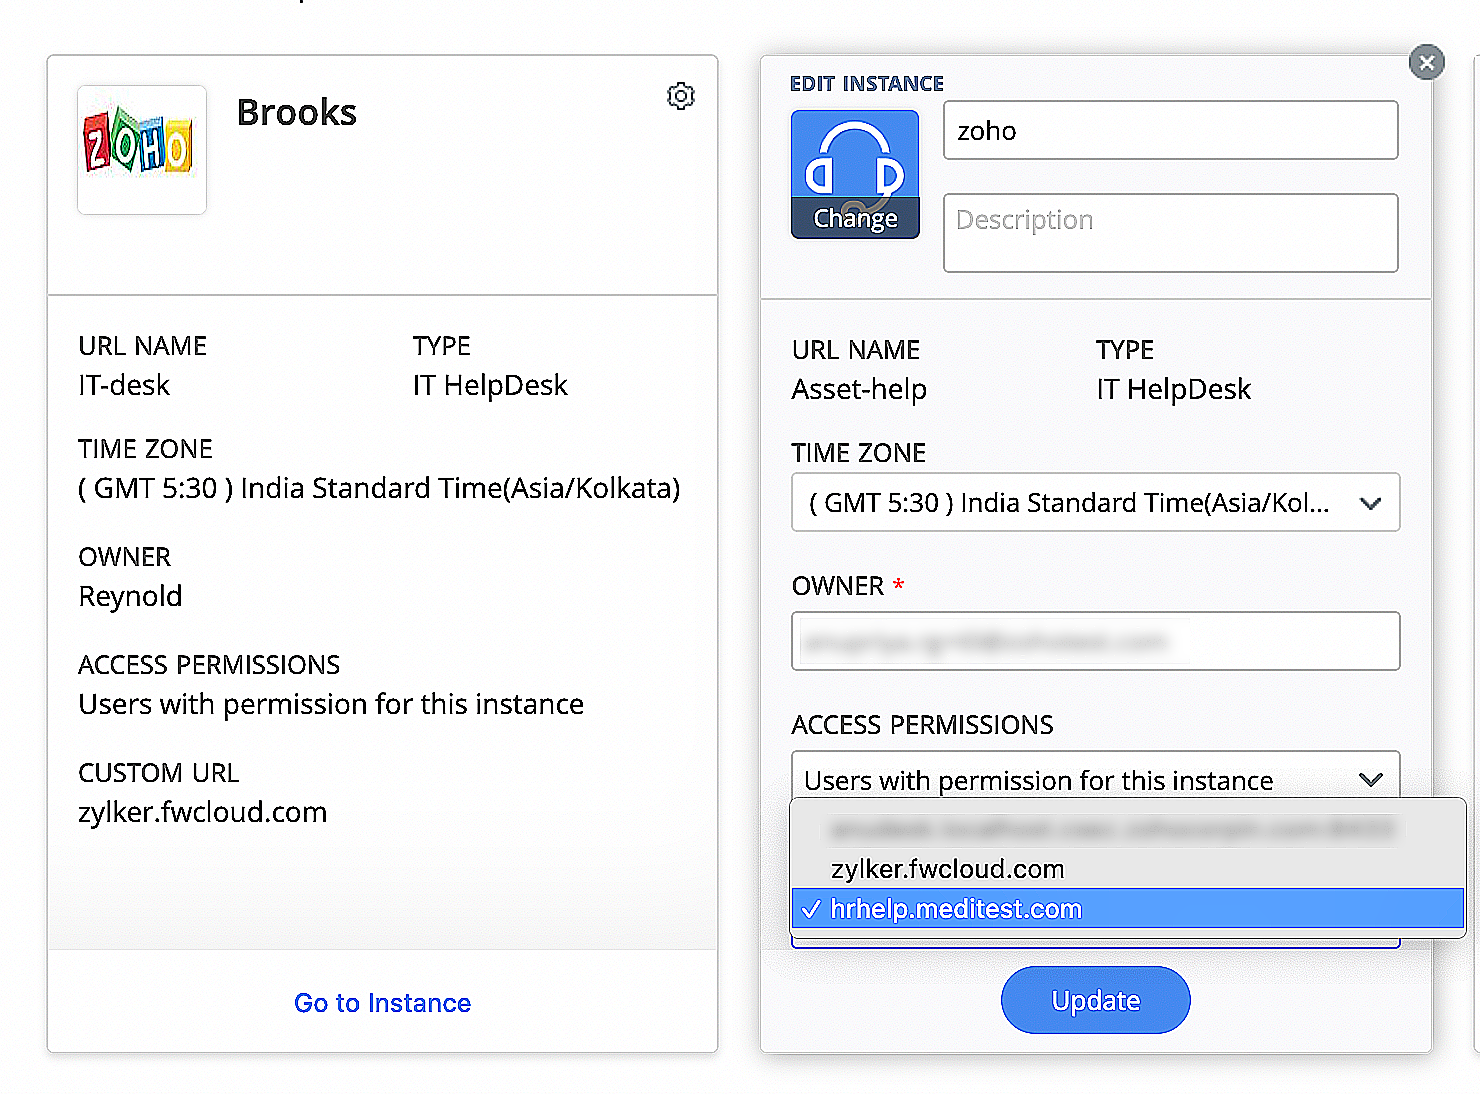Close the Edit Instance dialog
Viewport: 1480px width, 1094px height.
click(1427, 62)
